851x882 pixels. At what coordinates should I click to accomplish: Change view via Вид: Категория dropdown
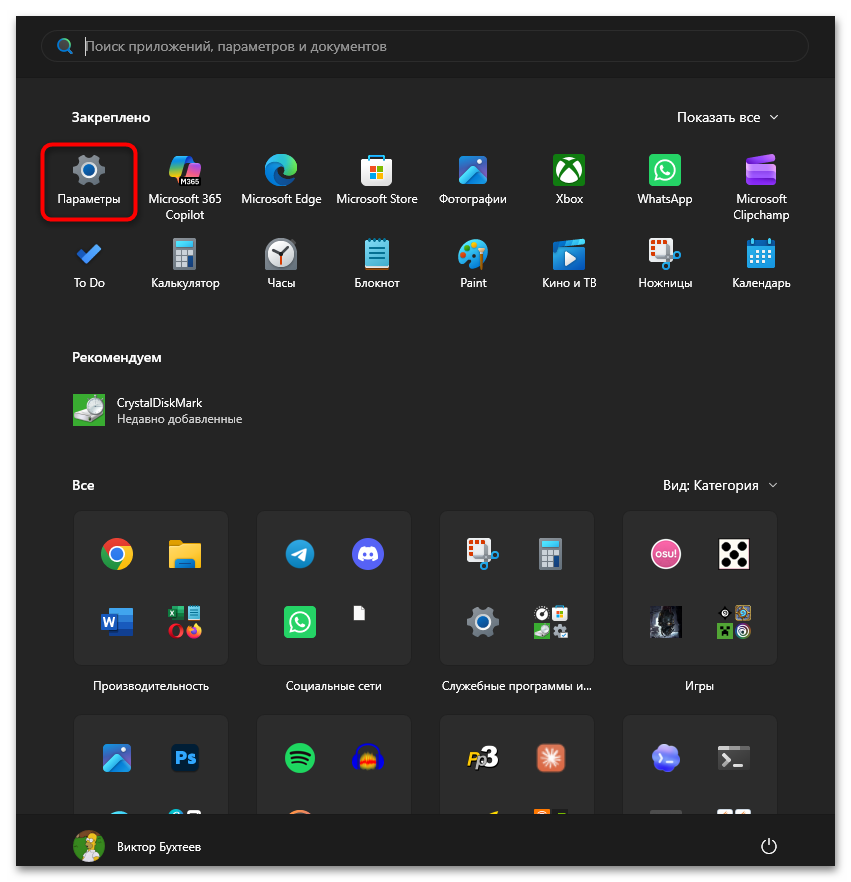(719, 485)
